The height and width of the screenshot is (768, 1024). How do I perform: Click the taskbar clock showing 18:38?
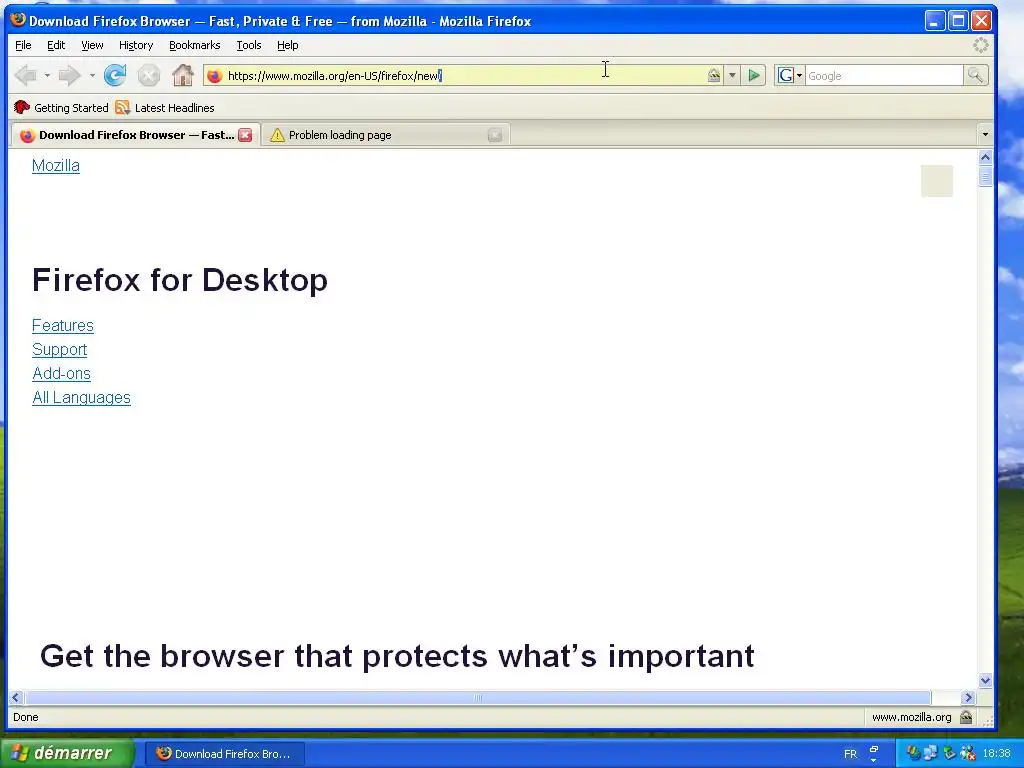tap(997, 754)
